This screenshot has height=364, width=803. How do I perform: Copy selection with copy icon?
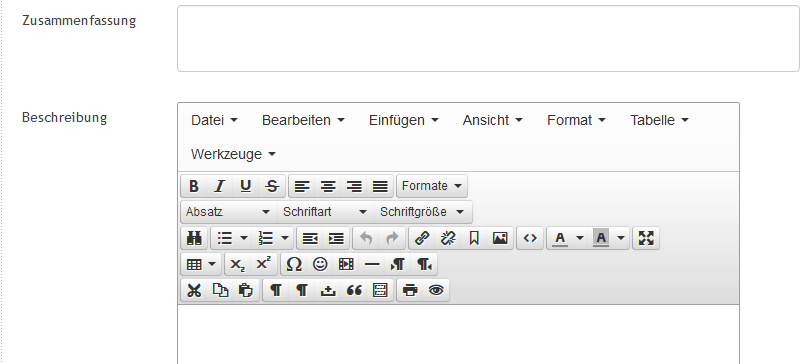click(220, 290)
